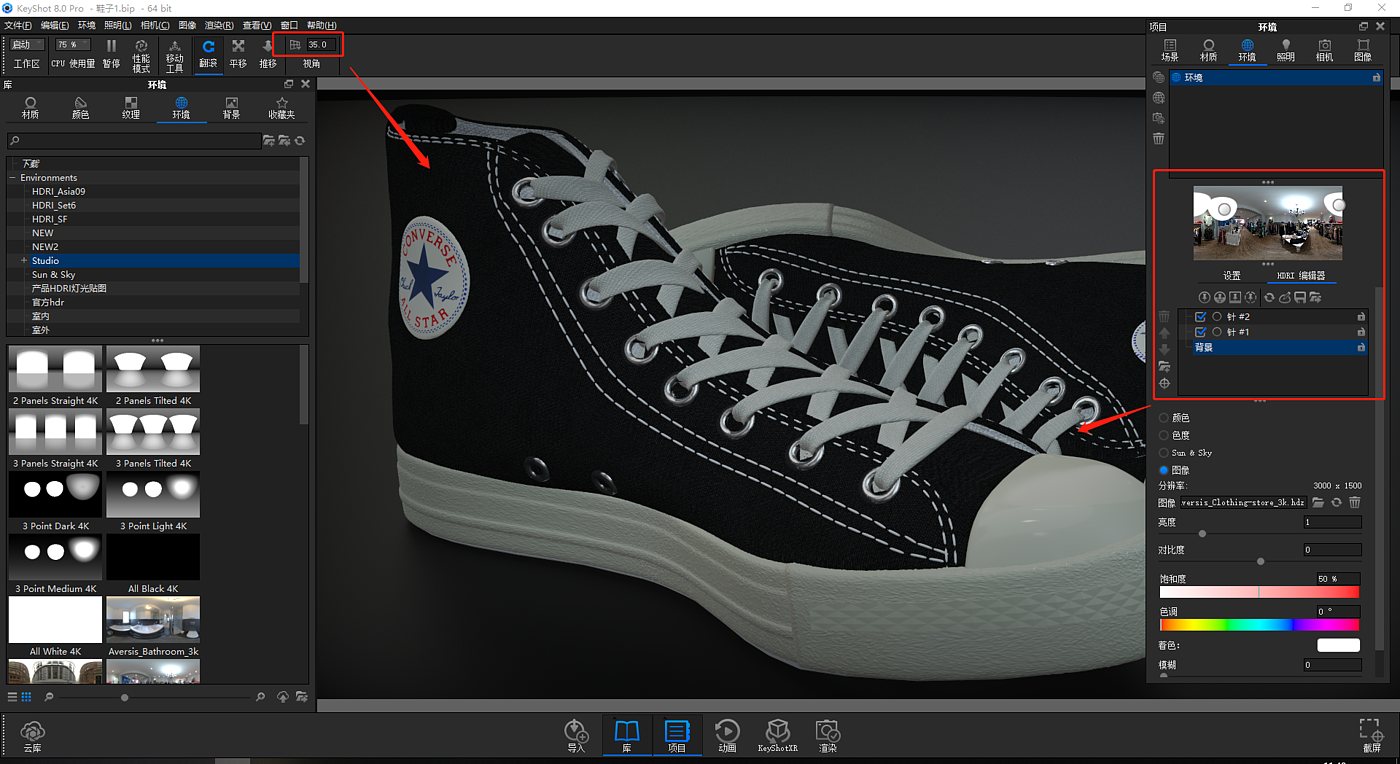Expand the Studio folder in the tree
This screenshot has height=764, width=1400.
point(23,261)
